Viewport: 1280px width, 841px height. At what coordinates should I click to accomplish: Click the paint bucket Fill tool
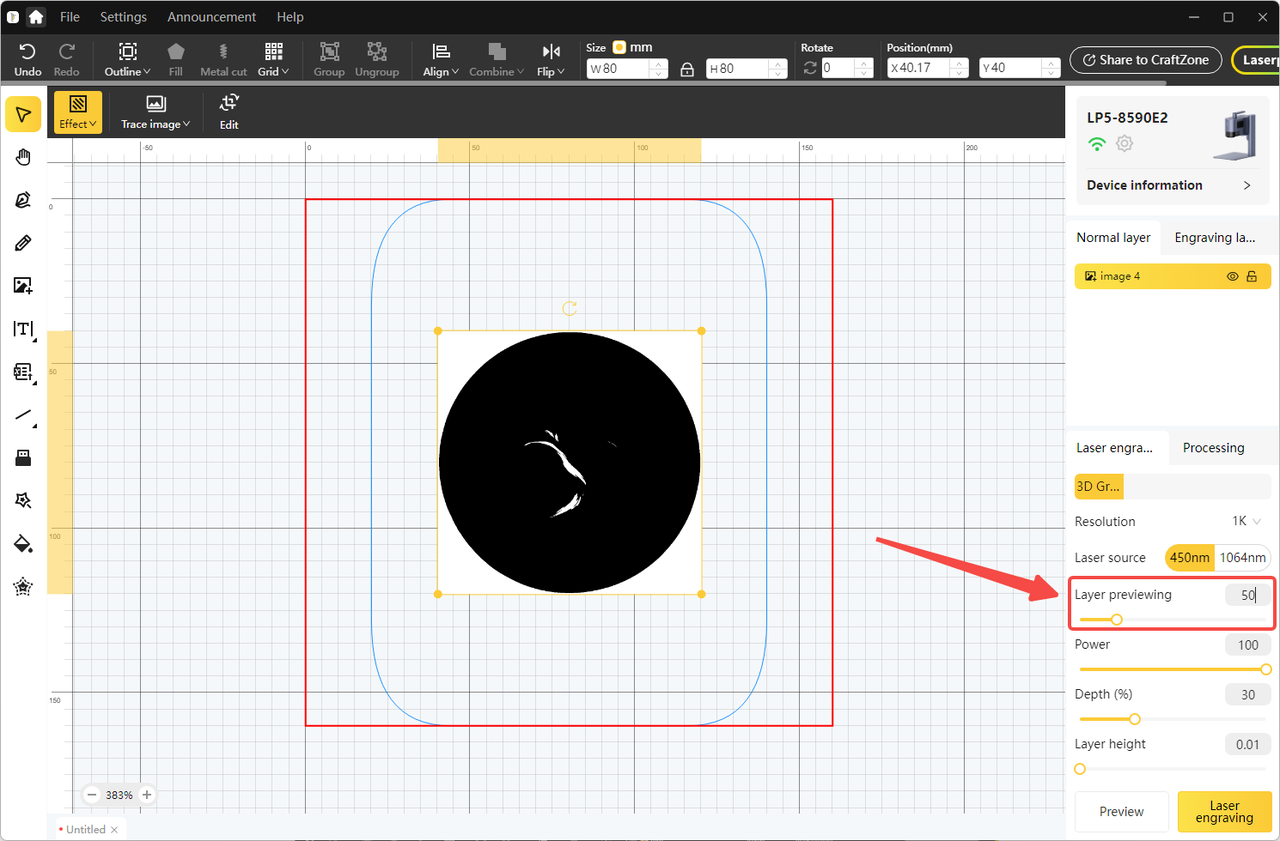tap(23, 543)
